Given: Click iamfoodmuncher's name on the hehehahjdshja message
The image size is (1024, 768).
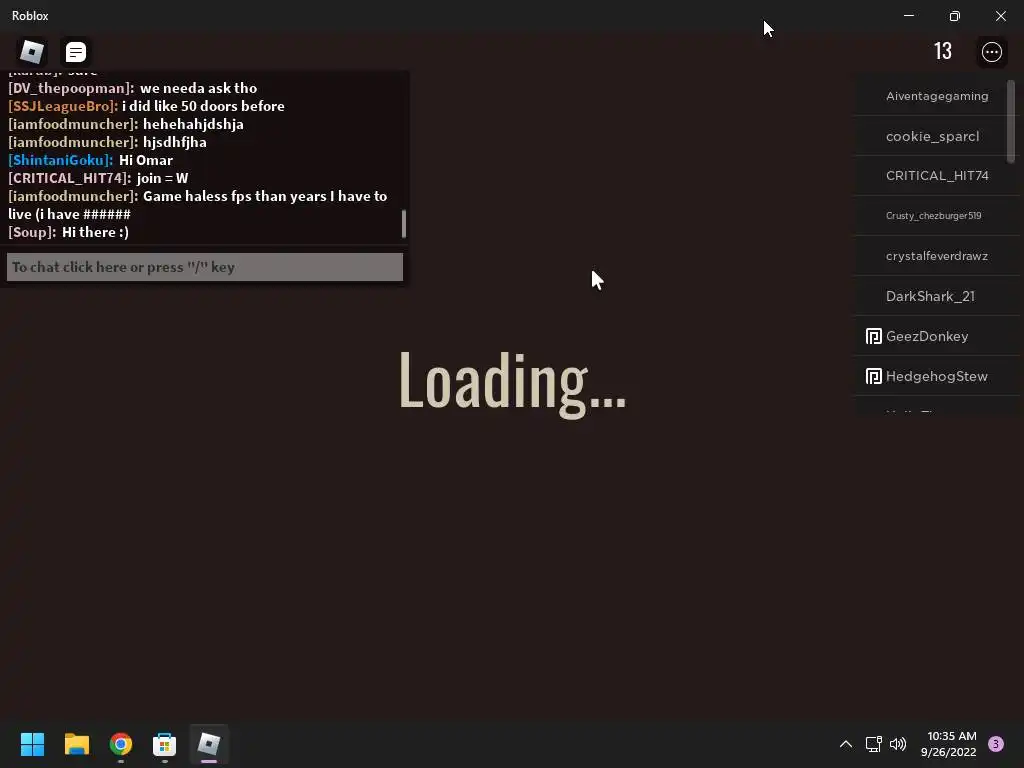Looking at the screenshot, I should (x=73, y=124).
